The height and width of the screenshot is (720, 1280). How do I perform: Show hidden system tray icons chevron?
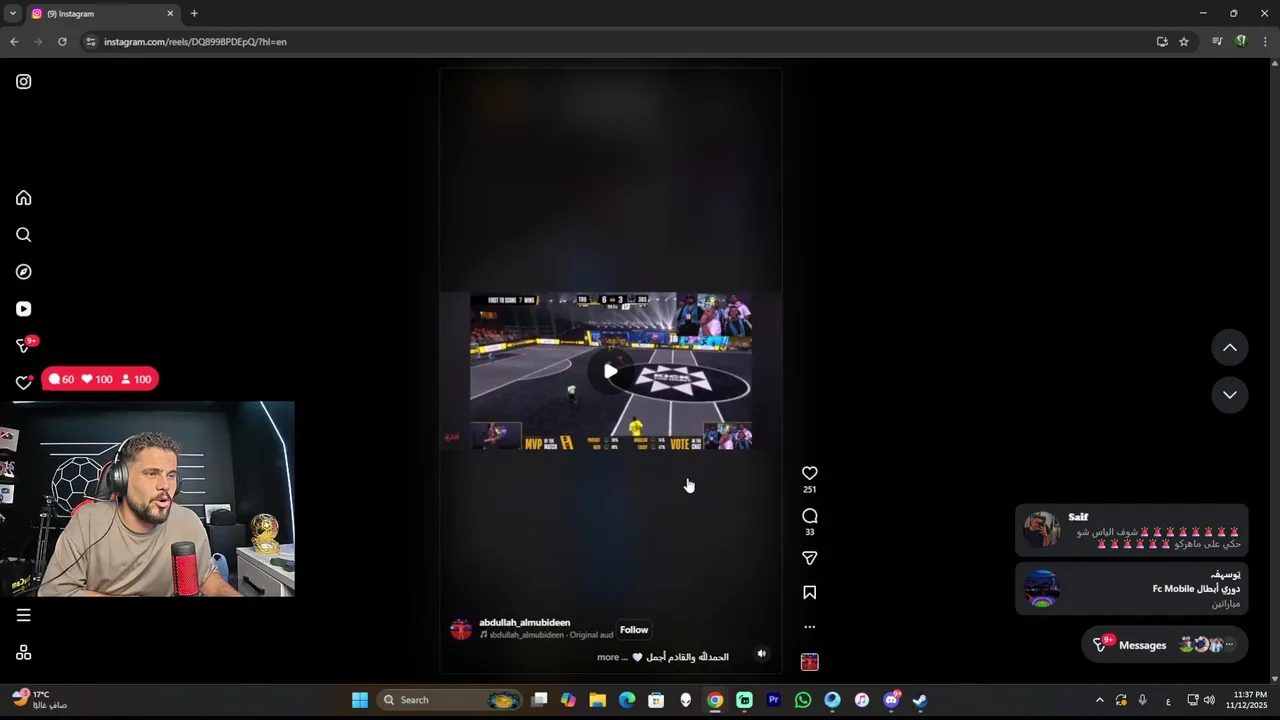pyautogui.click(x=1100, y=700)
